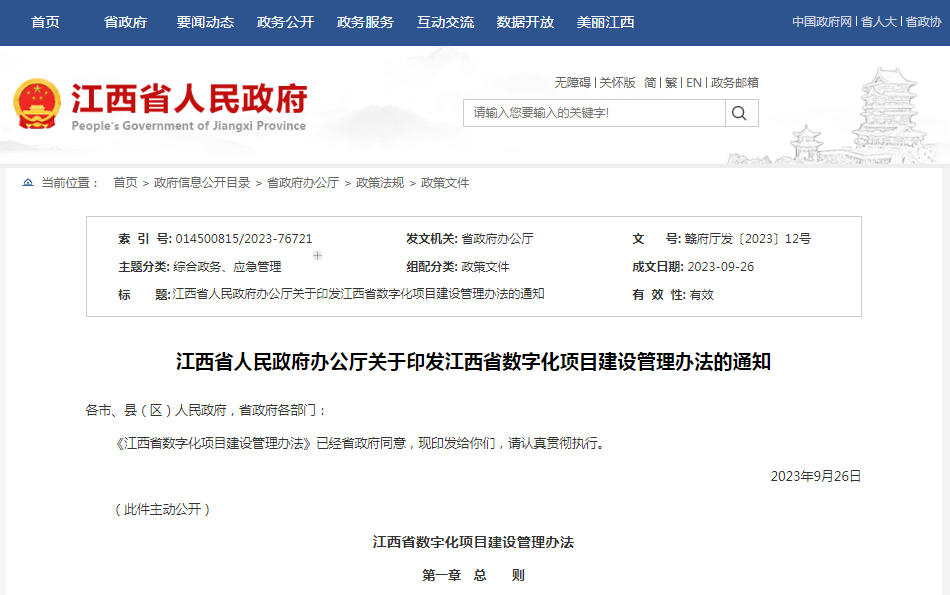The width and height of the screenshot is (950, 595).
Task: Switch to the EN English version
Action: point(693,83)
